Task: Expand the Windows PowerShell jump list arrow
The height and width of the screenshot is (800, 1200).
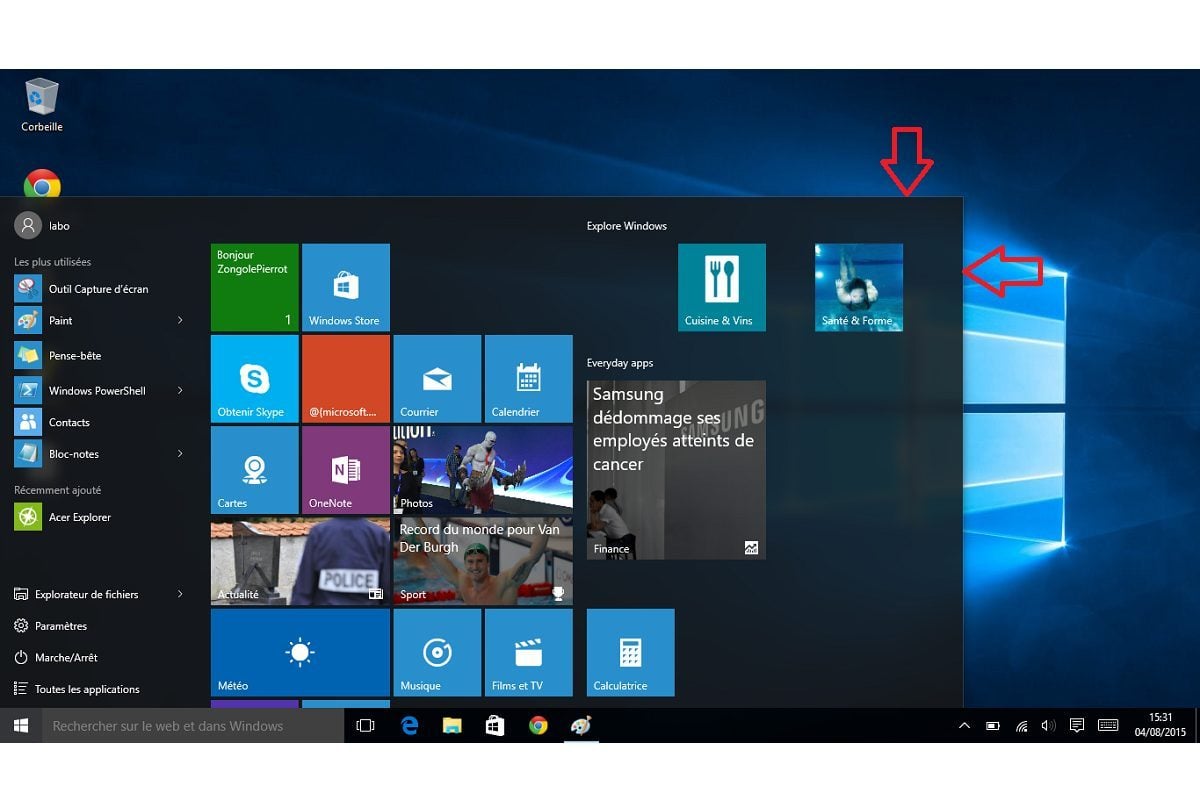Action: coord(180,390)
